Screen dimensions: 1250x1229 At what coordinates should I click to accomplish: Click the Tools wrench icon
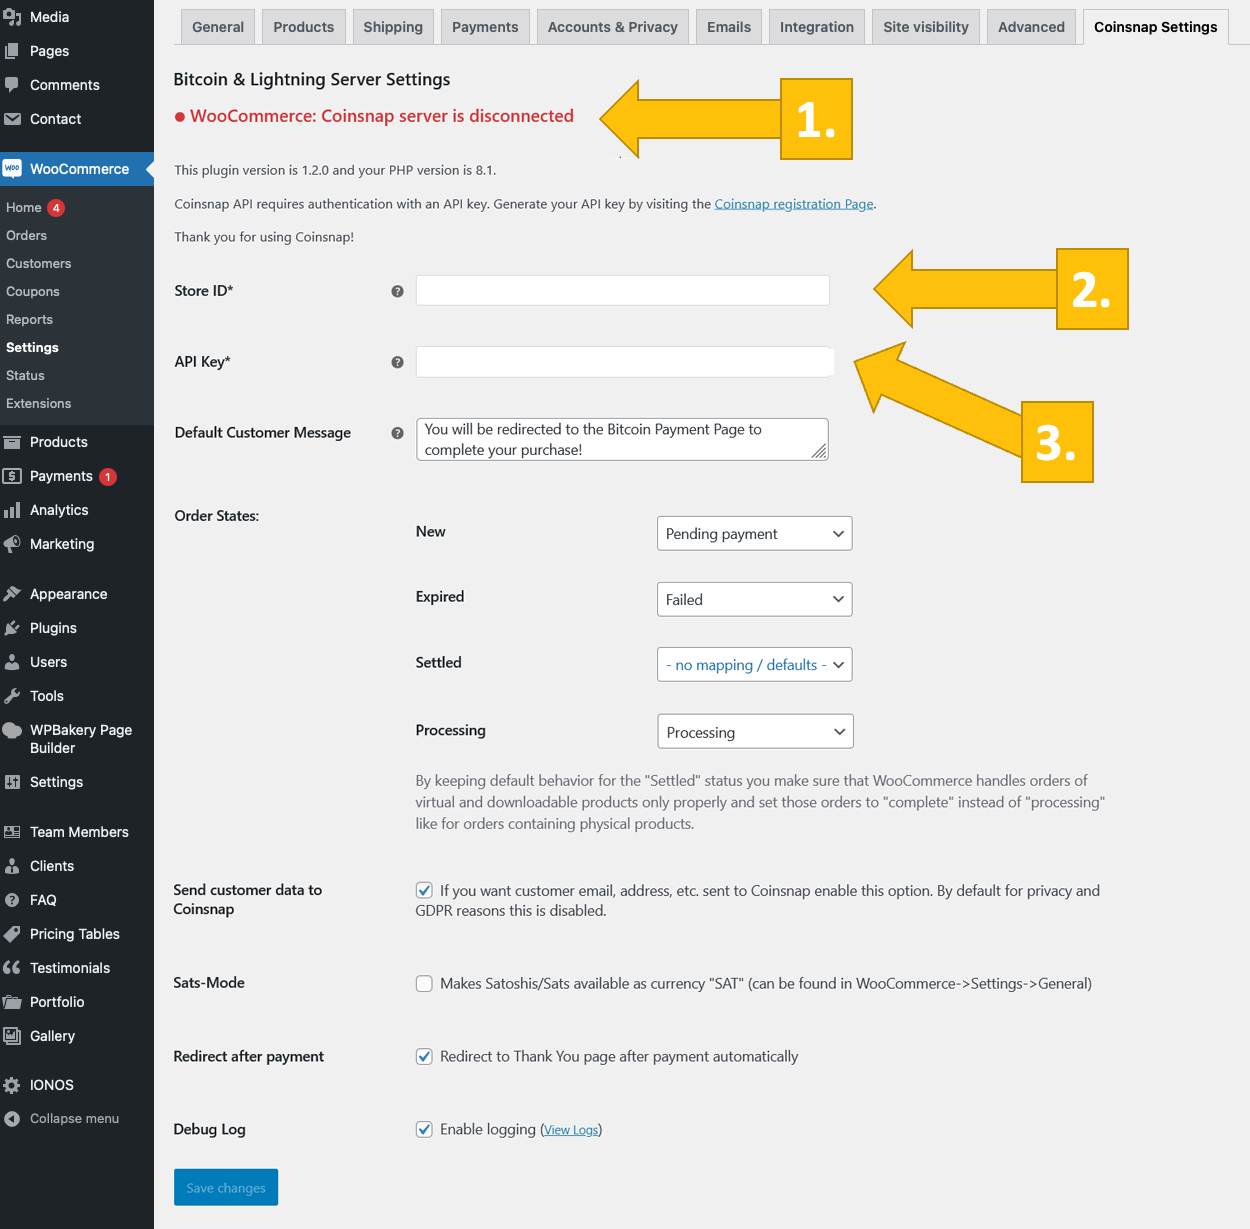(x=12, y=696)
